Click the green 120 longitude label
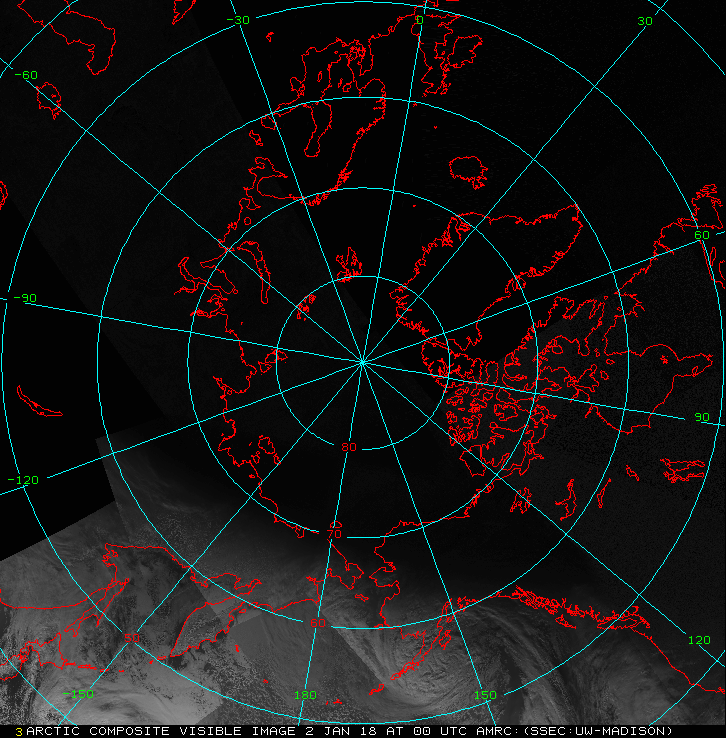This screenshot has width=726, height=738. tap(699, 640)
